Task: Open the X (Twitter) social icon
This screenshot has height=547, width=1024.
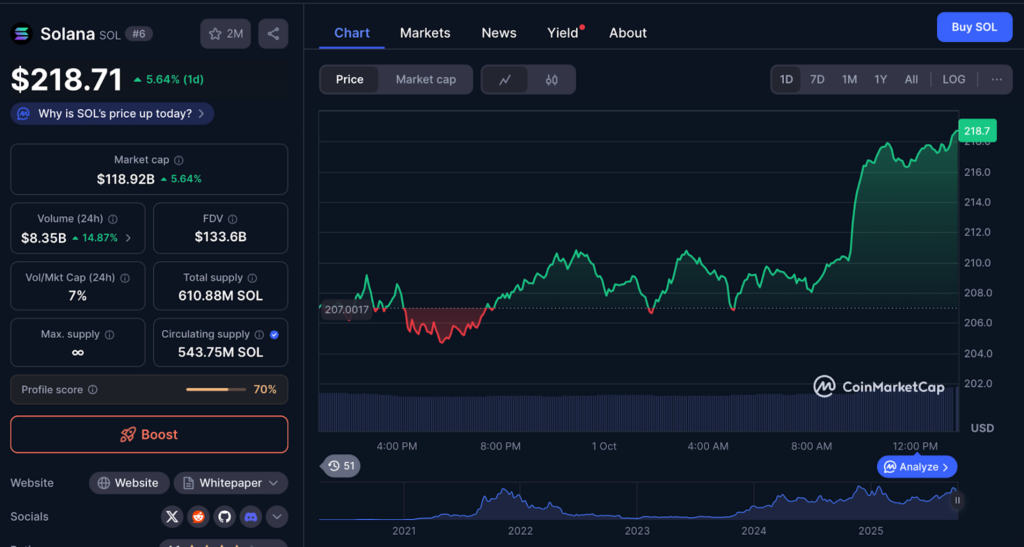Action: coord(173,517)
